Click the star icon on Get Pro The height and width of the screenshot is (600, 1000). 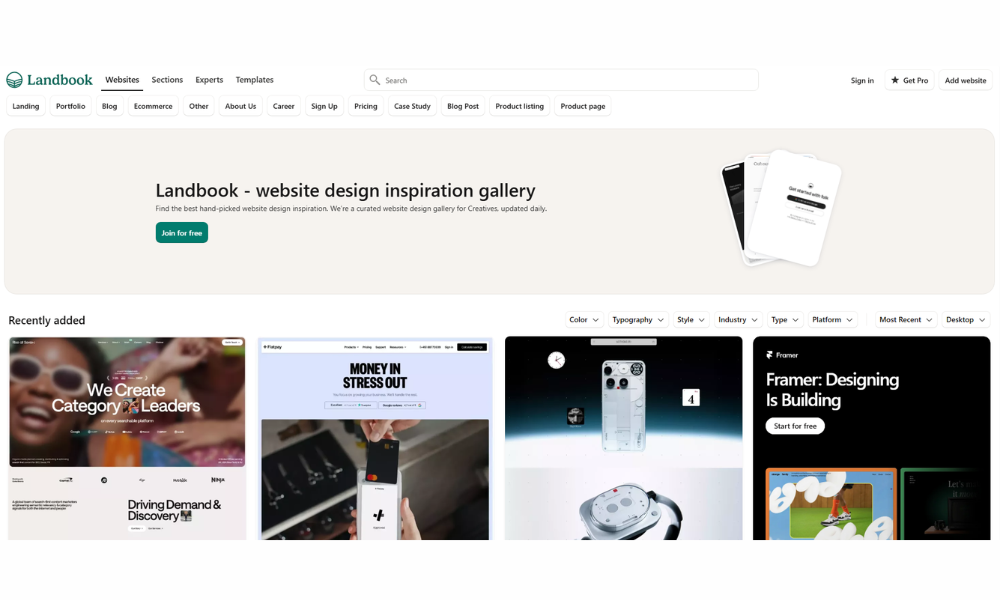coord(895,80)
